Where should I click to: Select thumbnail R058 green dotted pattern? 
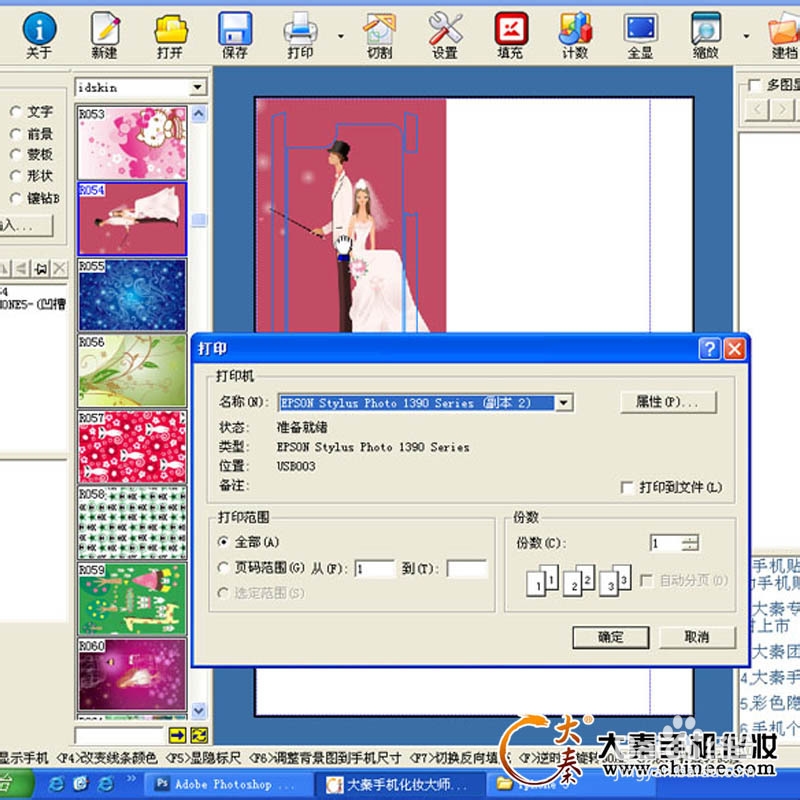coord(132,522)
